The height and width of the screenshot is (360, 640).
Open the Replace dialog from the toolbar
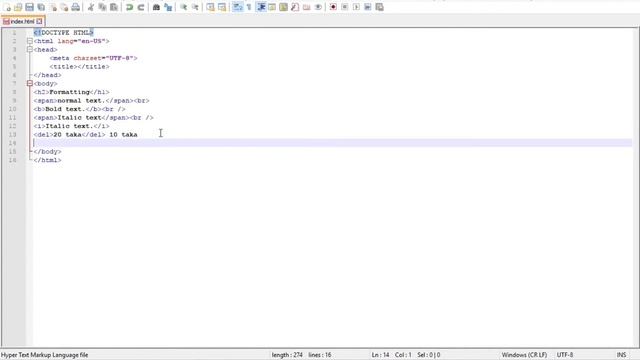pos(168,7)
